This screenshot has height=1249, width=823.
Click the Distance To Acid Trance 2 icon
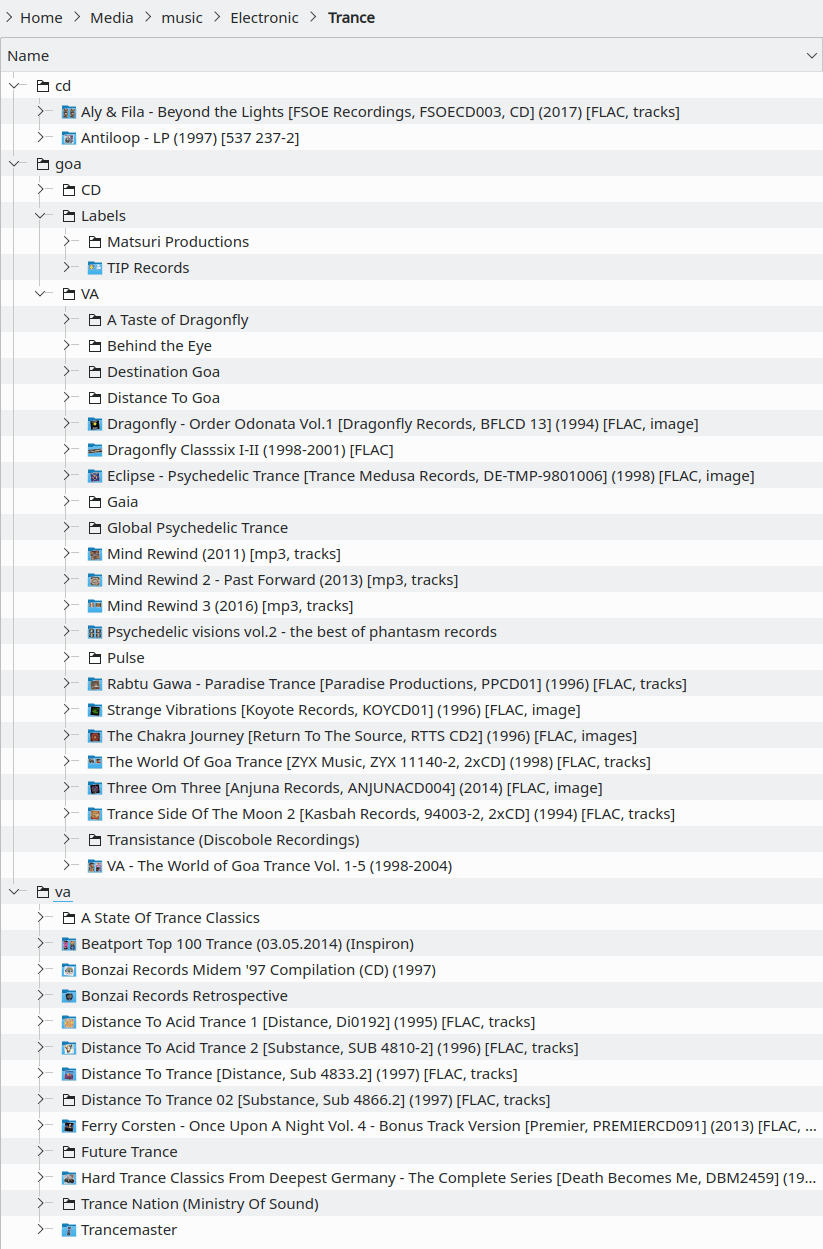point(69,1048)
